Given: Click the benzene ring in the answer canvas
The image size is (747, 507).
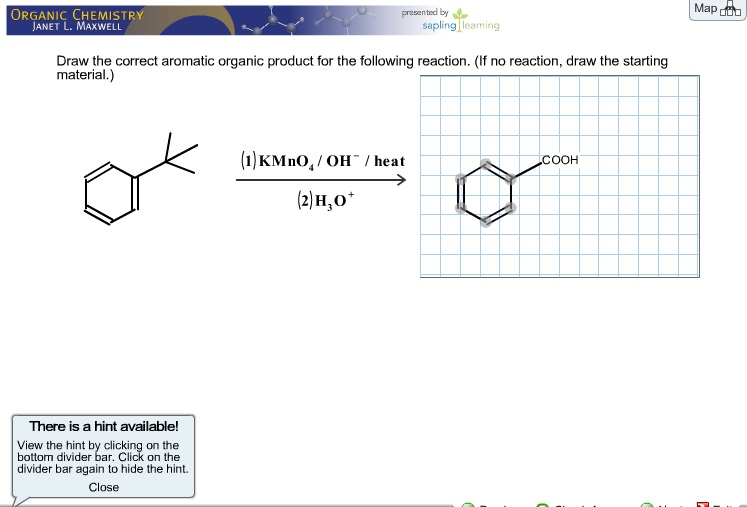Looking at the screenshot, I should (x=485, y=193).
